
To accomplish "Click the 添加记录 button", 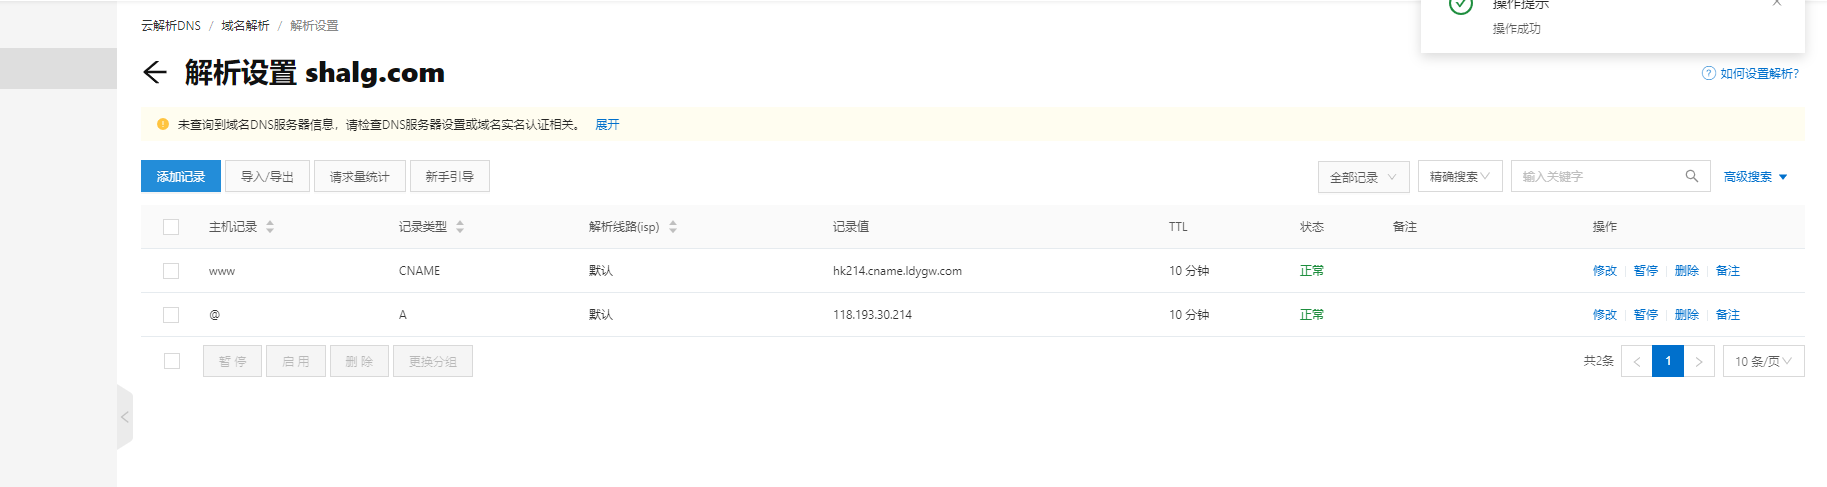I will [181, 176].
